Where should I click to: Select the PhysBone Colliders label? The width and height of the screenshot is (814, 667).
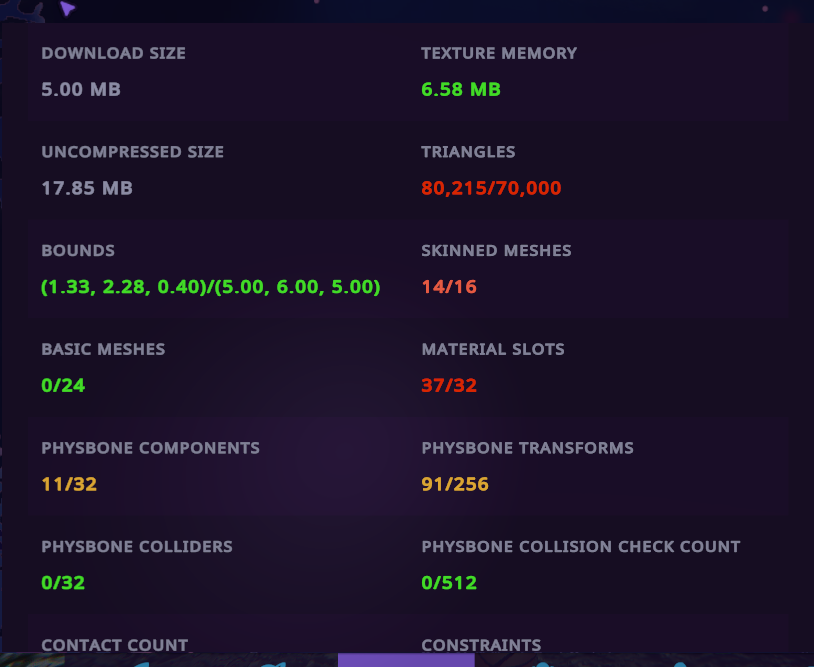tap(137, 546)
